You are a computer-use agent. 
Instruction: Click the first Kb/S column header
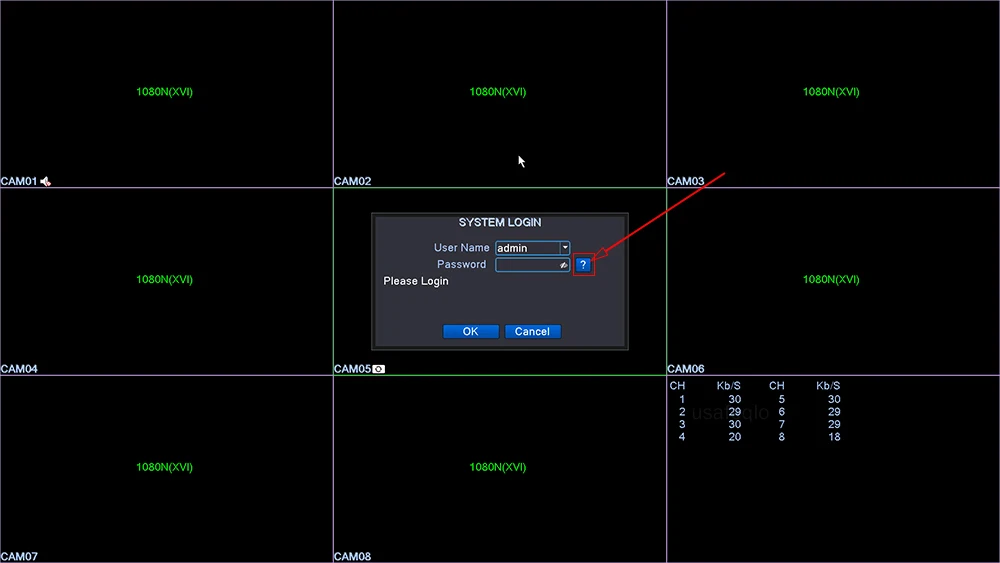point(728,386)
